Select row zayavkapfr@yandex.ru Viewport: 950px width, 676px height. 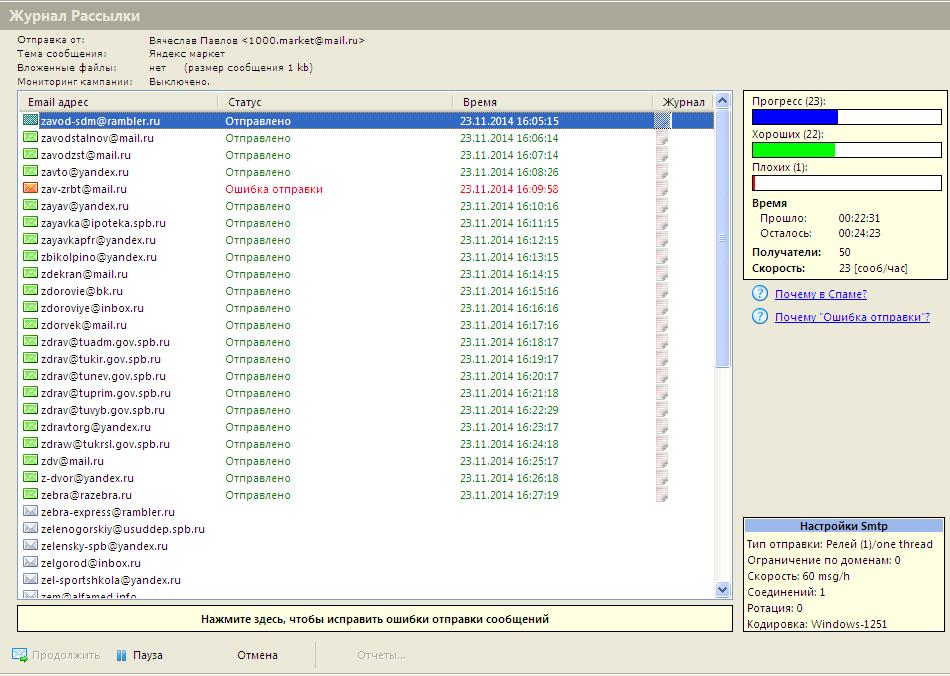[367, 240]
